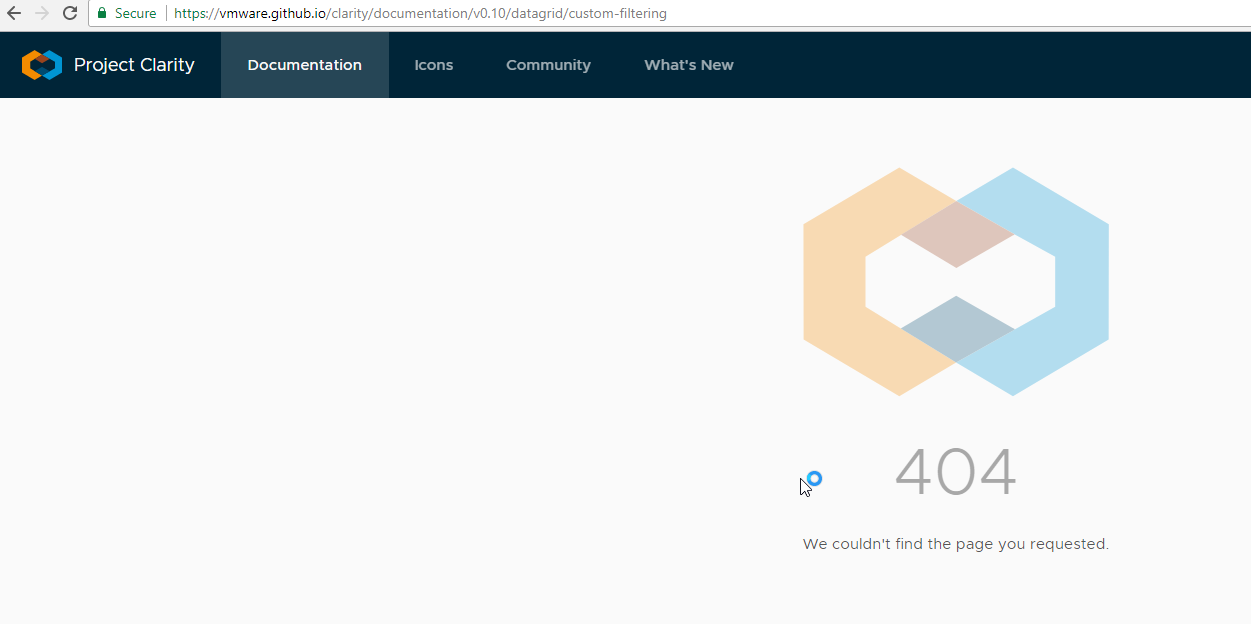Click the small blue loading circle near cursor
Screen dimensions: 1251x624
pyautogui.click(x=813, y=478)
